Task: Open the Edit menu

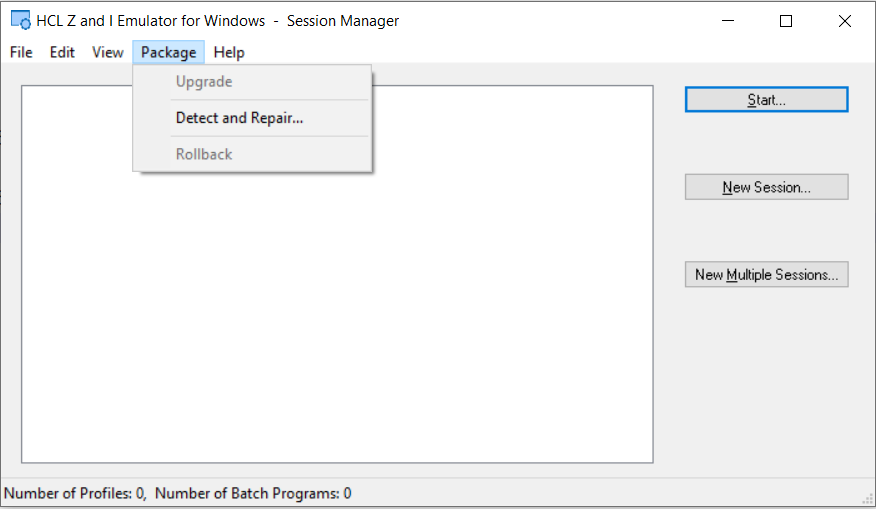Action: point(62,52)
